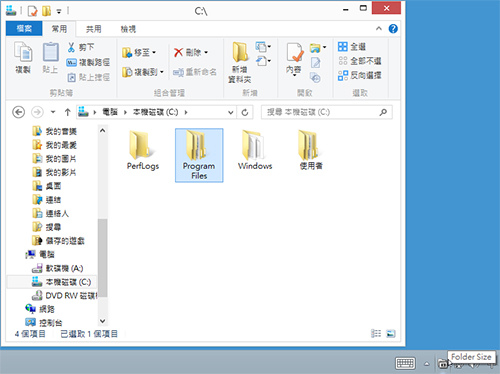Click the Cut (剪下) scissors command
500x374 pixels.
coord(81,47)
